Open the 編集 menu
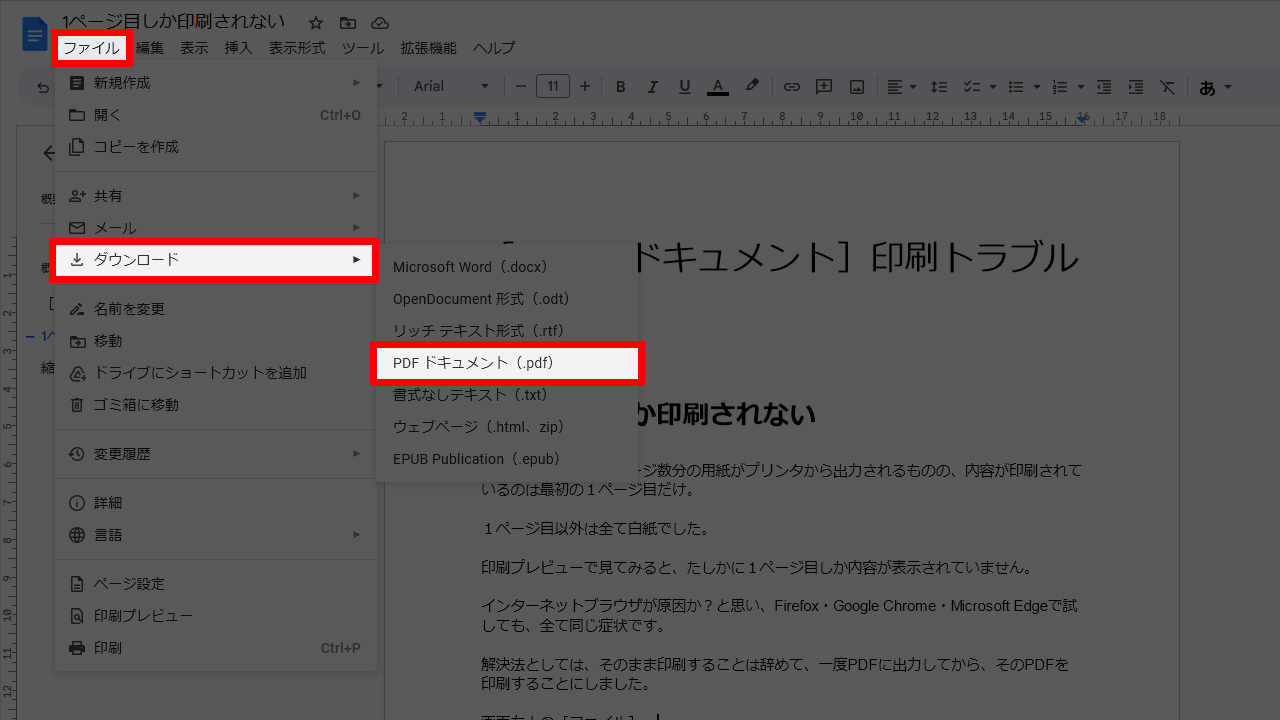 pyautogui.click(x=150, y=48)
